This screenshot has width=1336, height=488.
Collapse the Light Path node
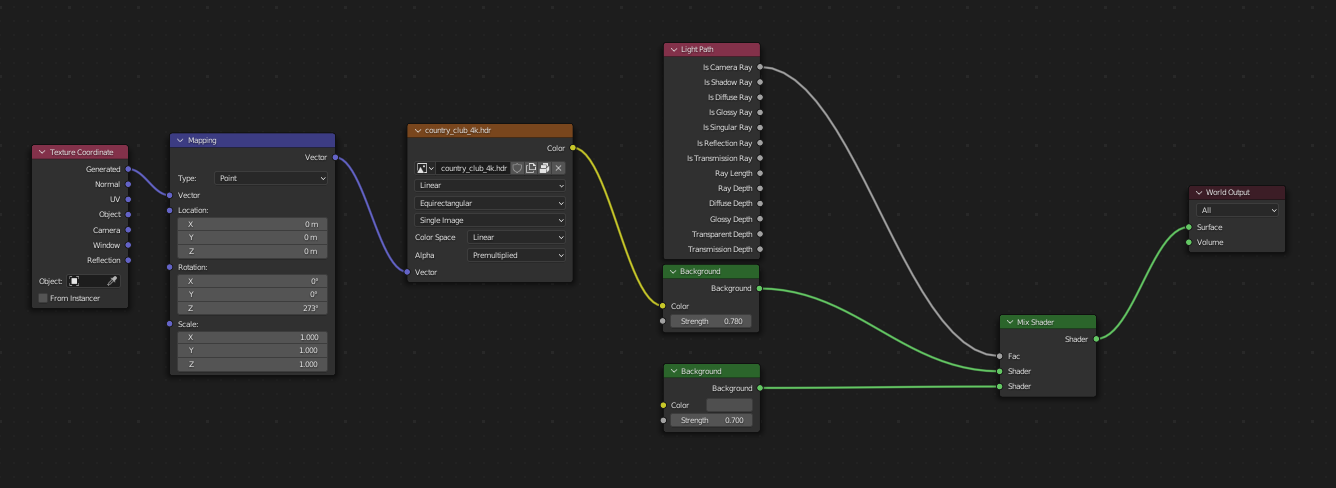[673, 50]
